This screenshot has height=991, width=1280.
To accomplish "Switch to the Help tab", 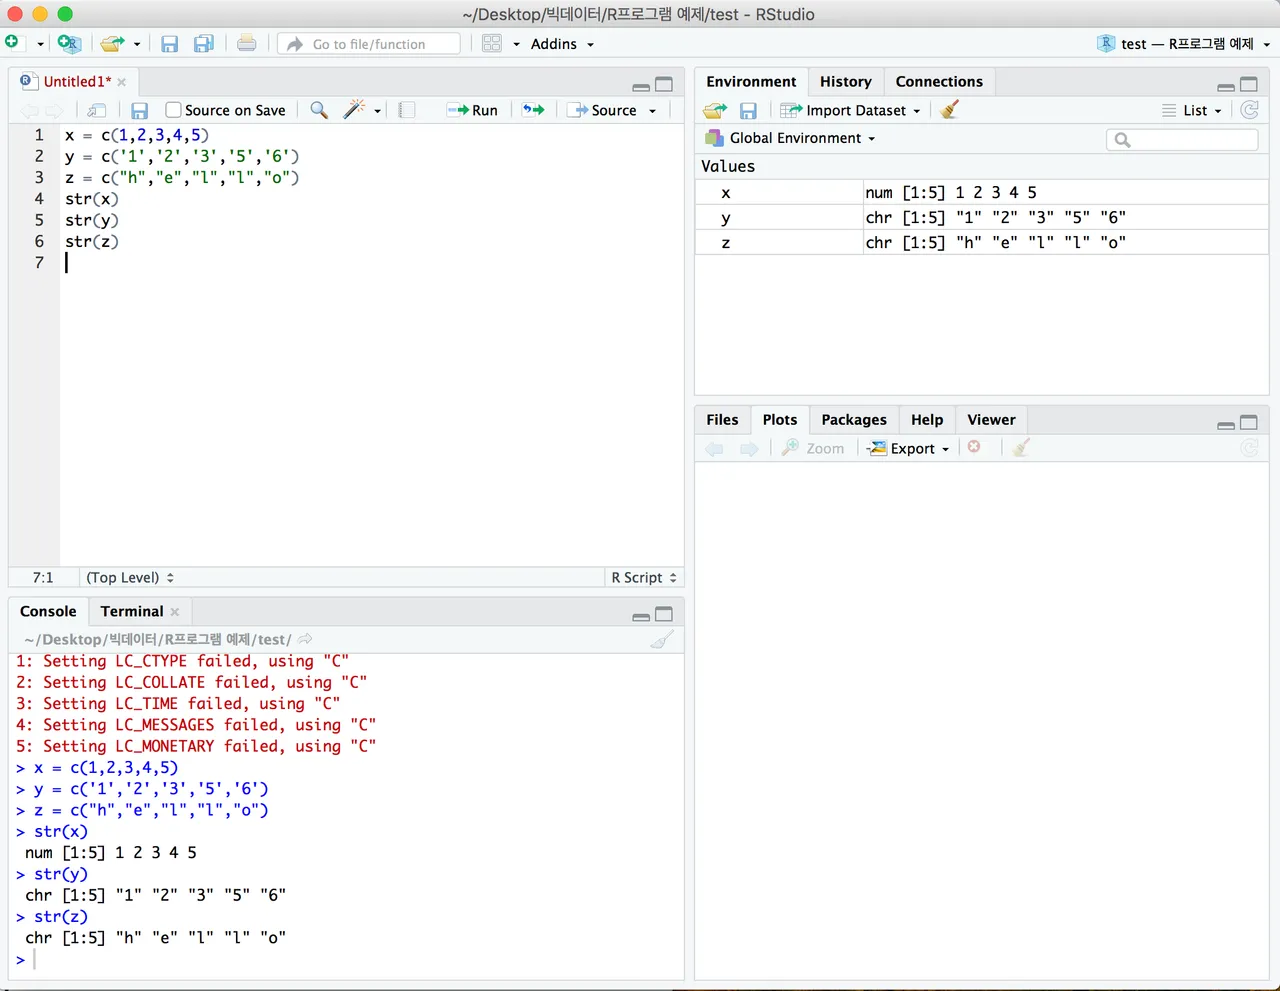I will pyautogui.click(x=927, y=420).
